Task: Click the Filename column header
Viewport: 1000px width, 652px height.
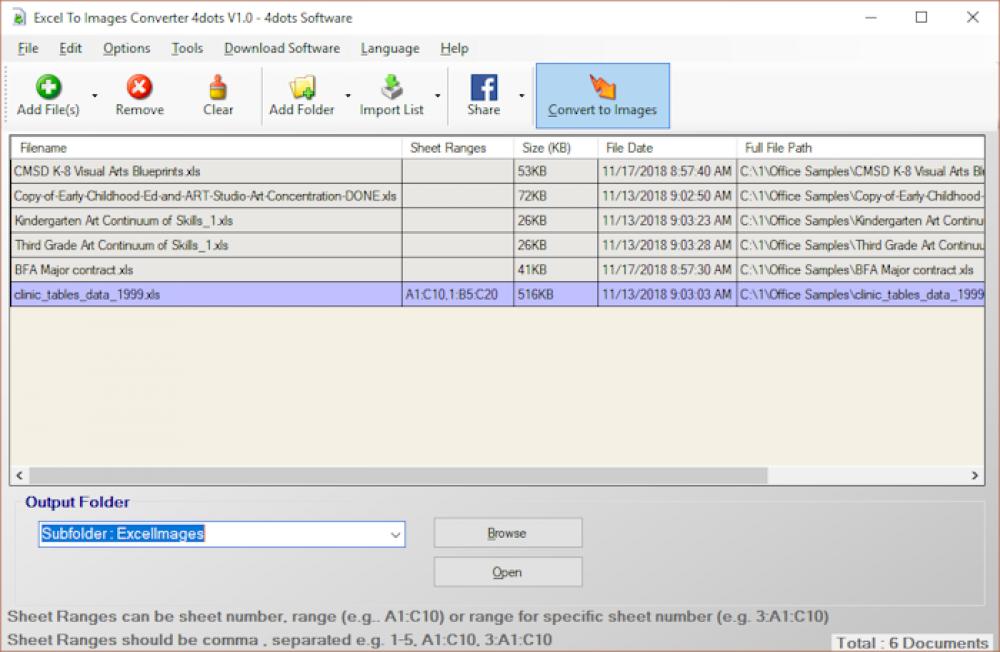Action: coord(200,147)
